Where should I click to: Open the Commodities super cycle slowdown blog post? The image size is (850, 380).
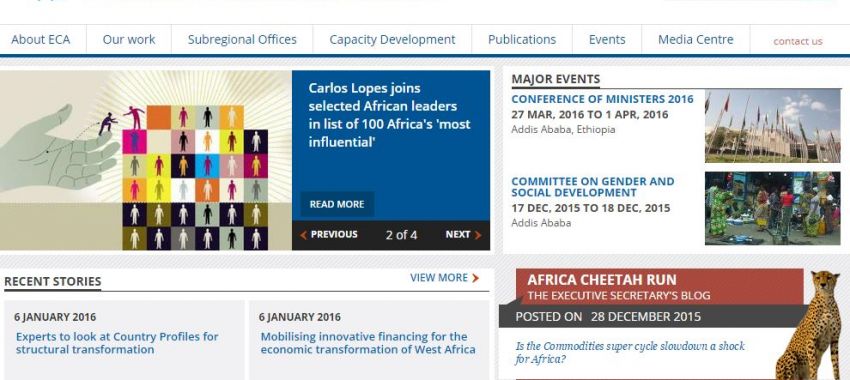[630, 352]
